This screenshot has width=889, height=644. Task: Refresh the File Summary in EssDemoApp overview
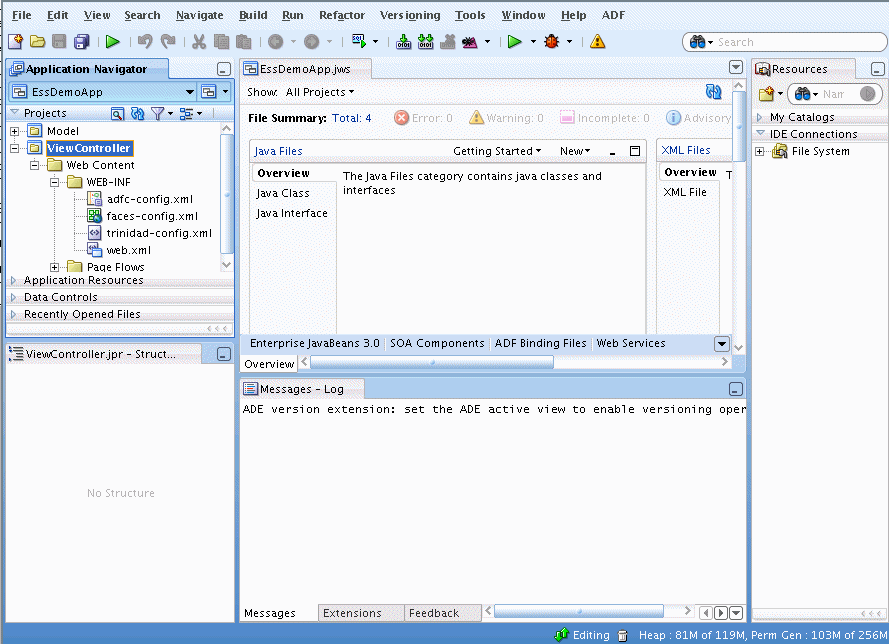[x=713, y=91]
